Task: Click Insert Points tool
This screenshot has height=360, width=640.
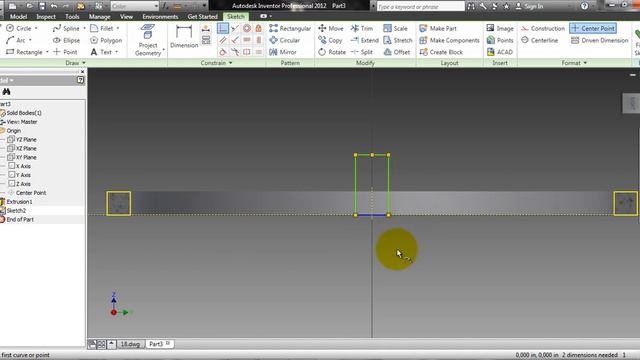Action: (x=500, y=40)
